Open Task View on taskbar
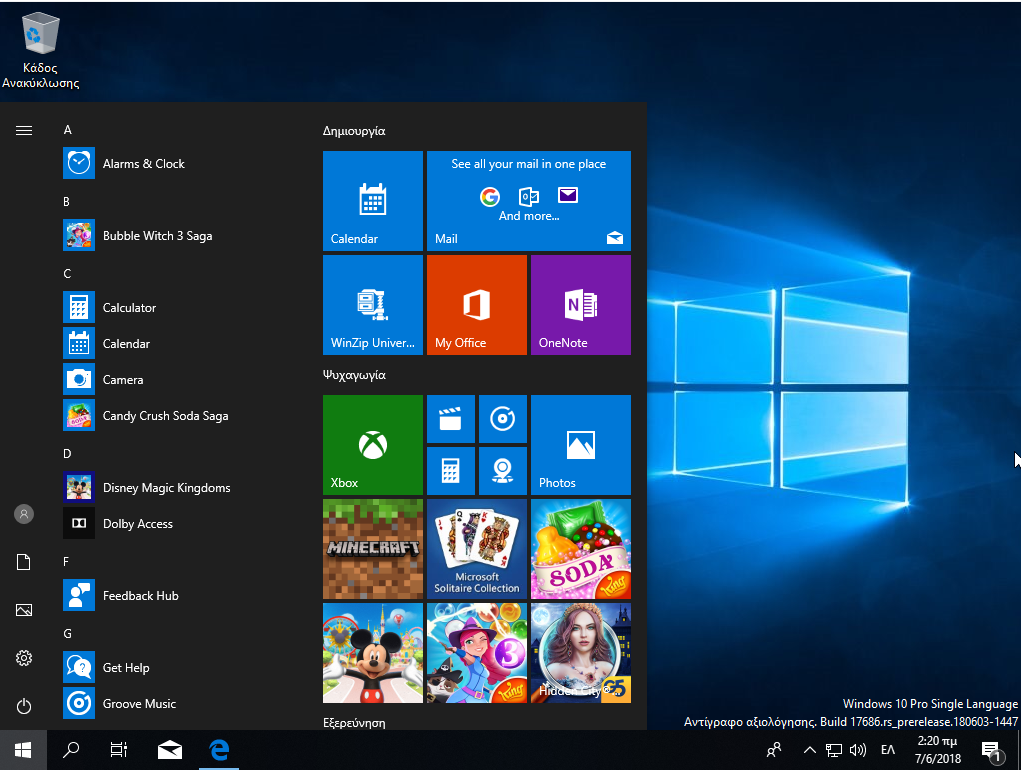Image resolution: width=1021 pixels, height=770 pixels. pos(119,750)
